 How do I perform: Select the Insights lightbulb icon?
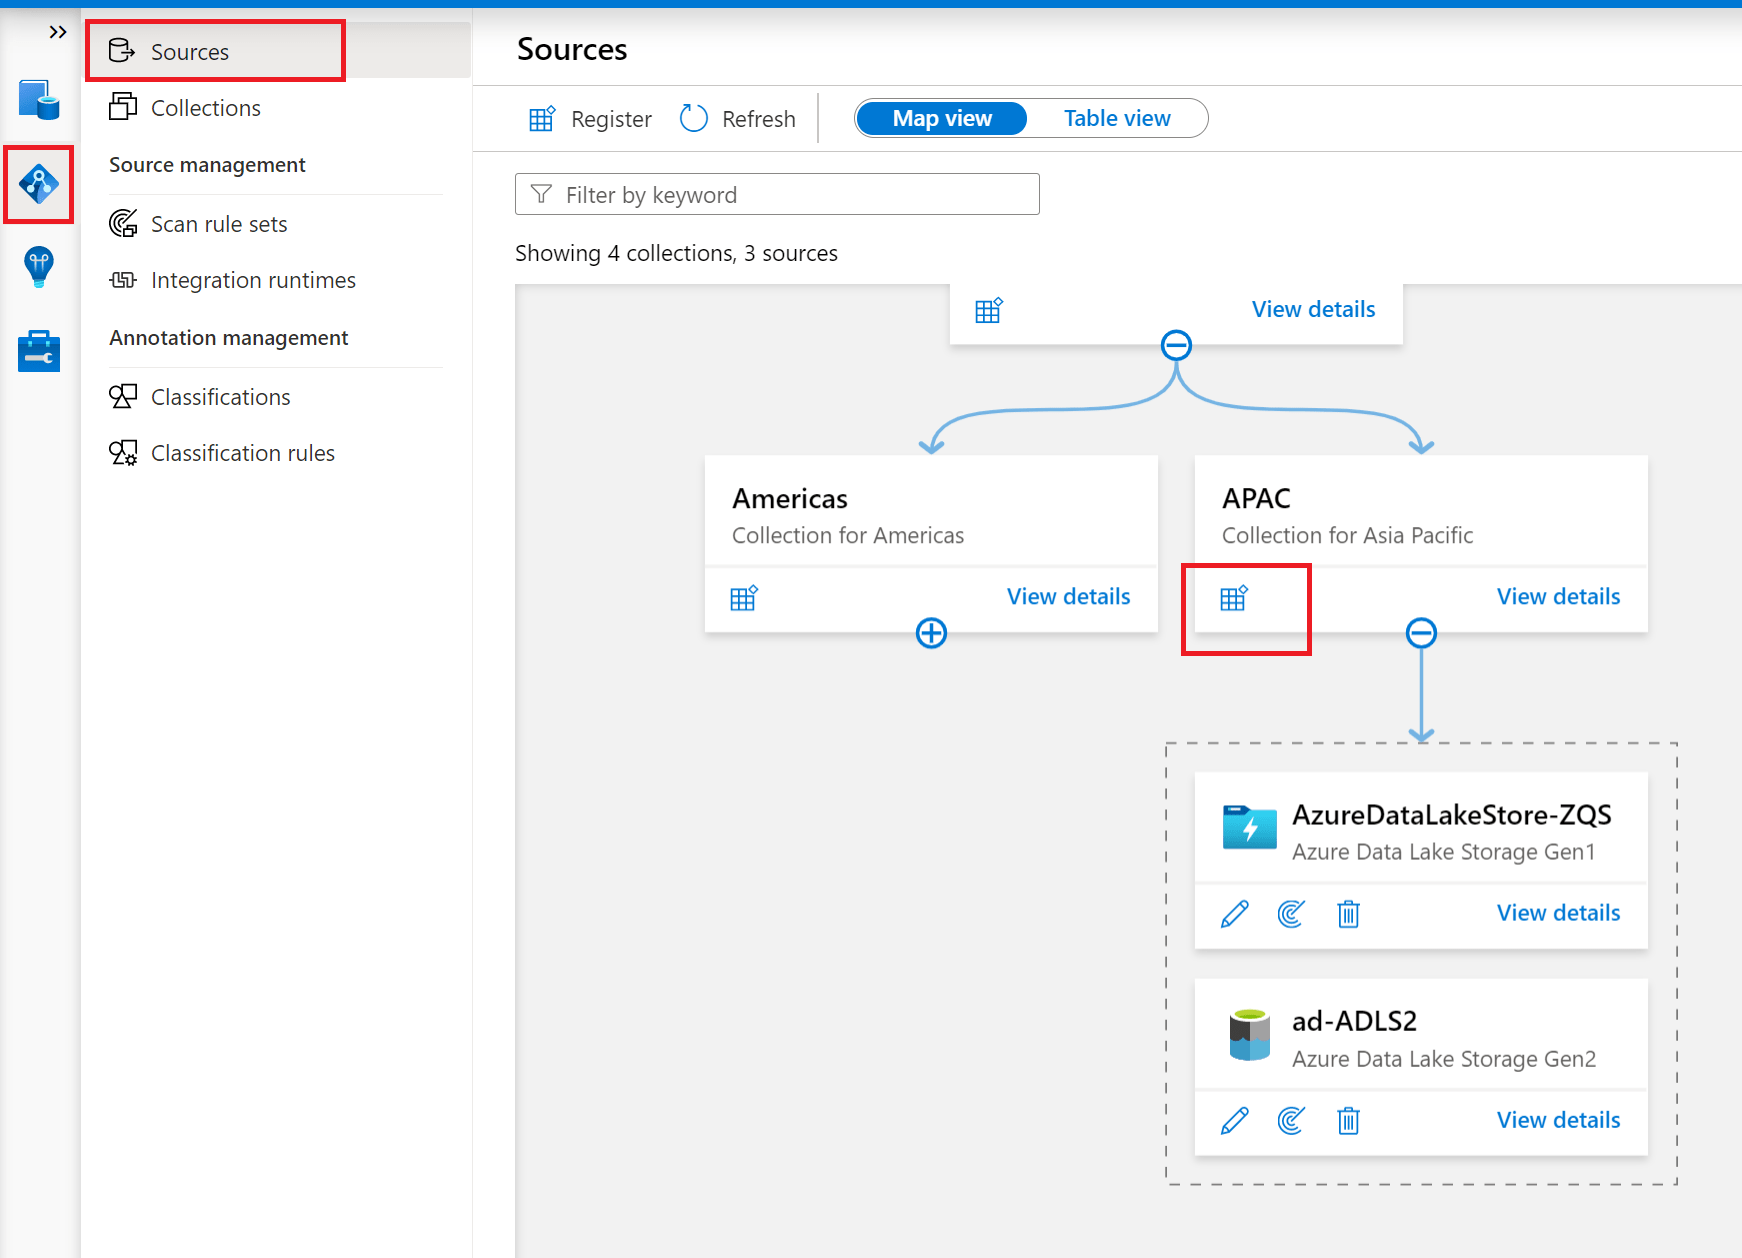coord(39,267)
